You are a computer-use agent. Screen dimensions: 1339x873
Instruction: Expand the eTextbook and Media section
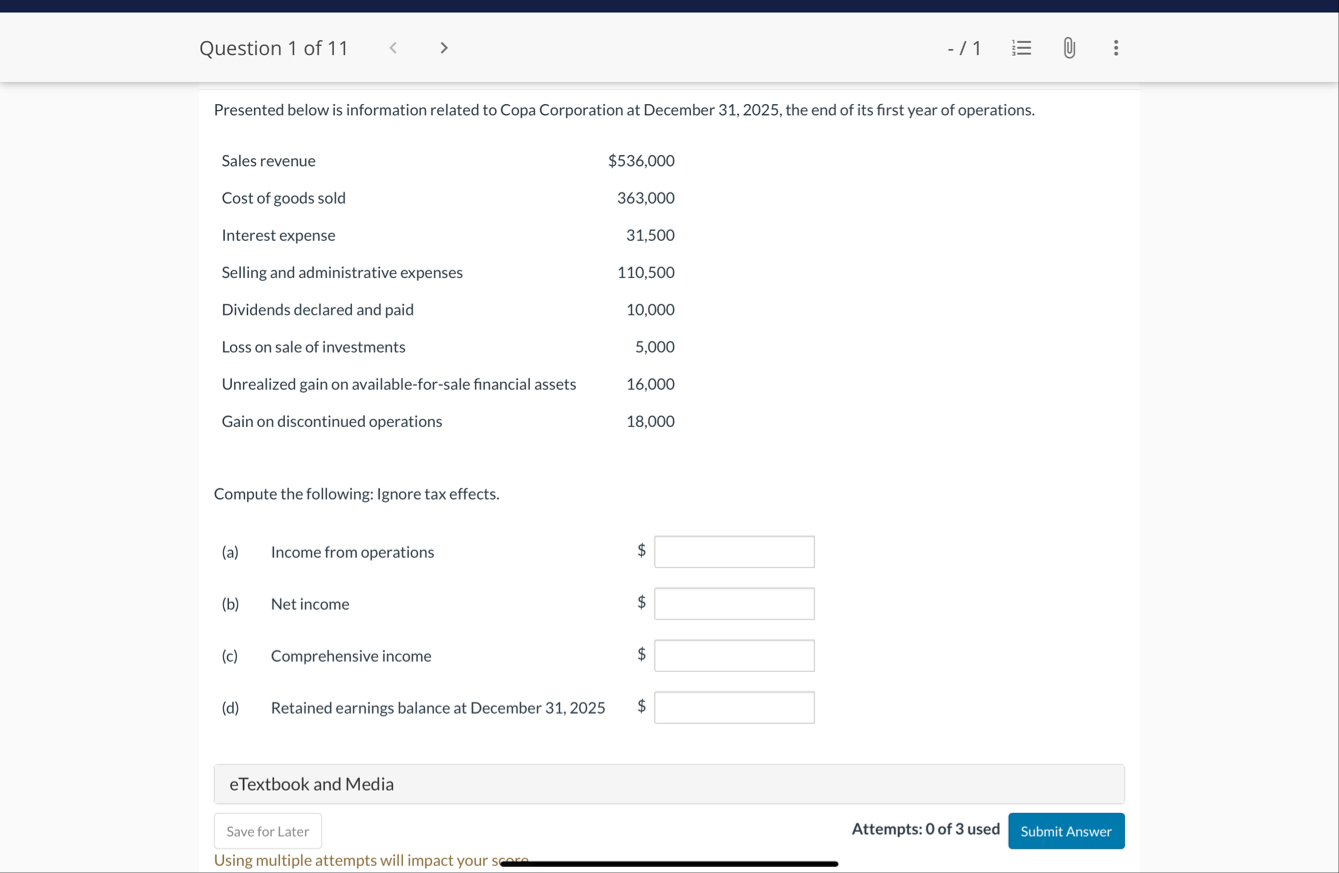(x=669, y=784)
